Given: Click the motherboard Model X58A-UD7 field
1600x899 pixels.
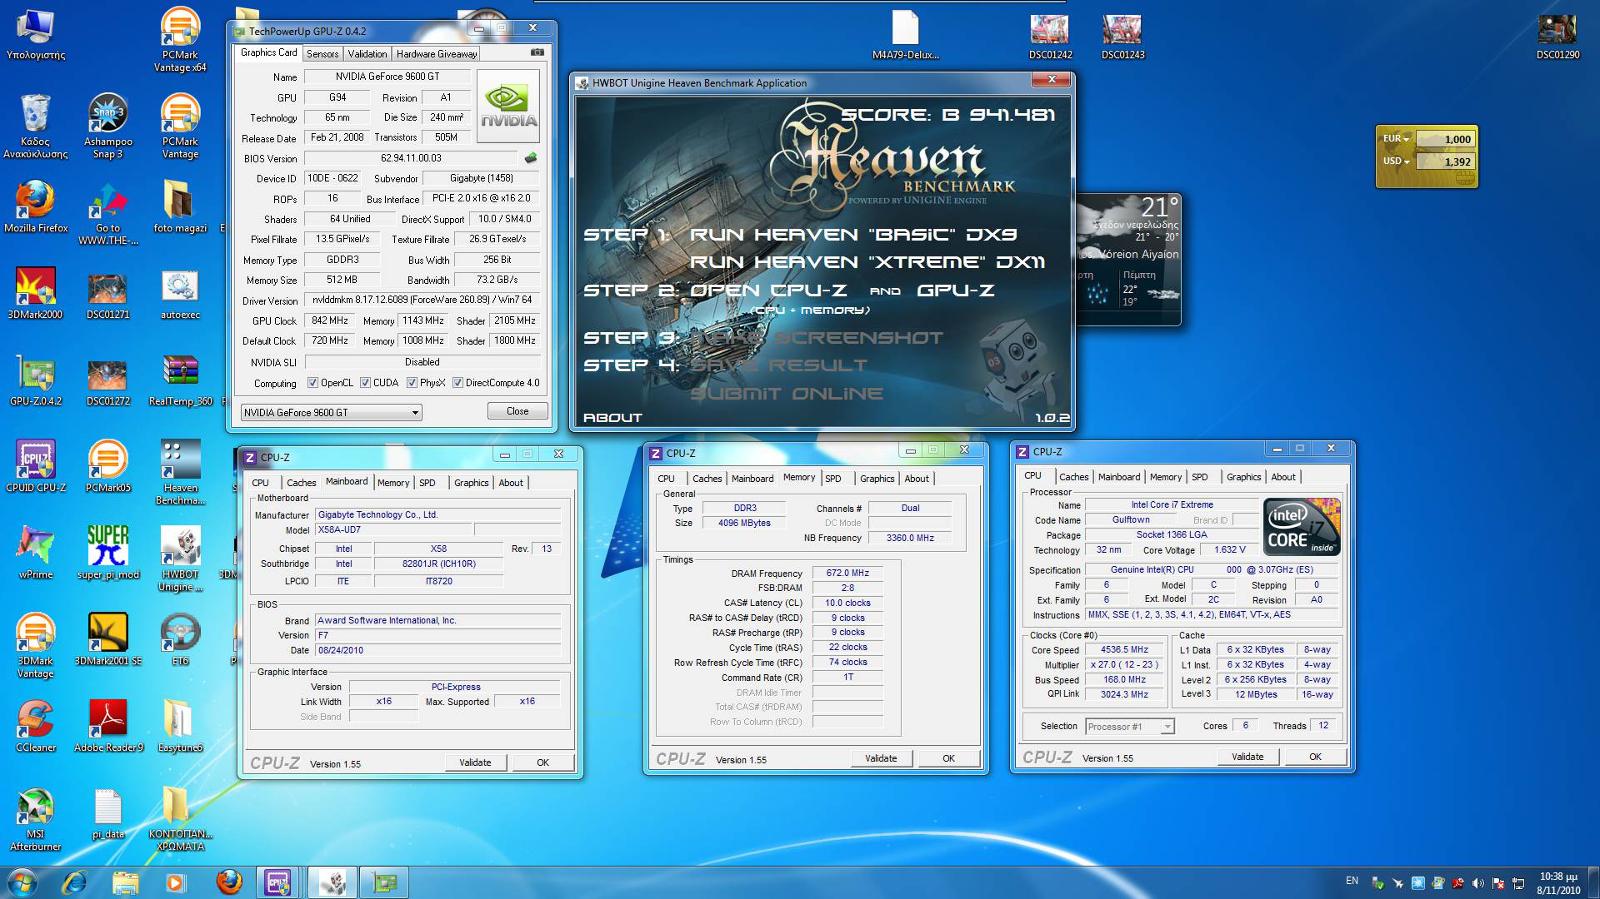Looking at the screenshot, I should click(x=393, y=530).
